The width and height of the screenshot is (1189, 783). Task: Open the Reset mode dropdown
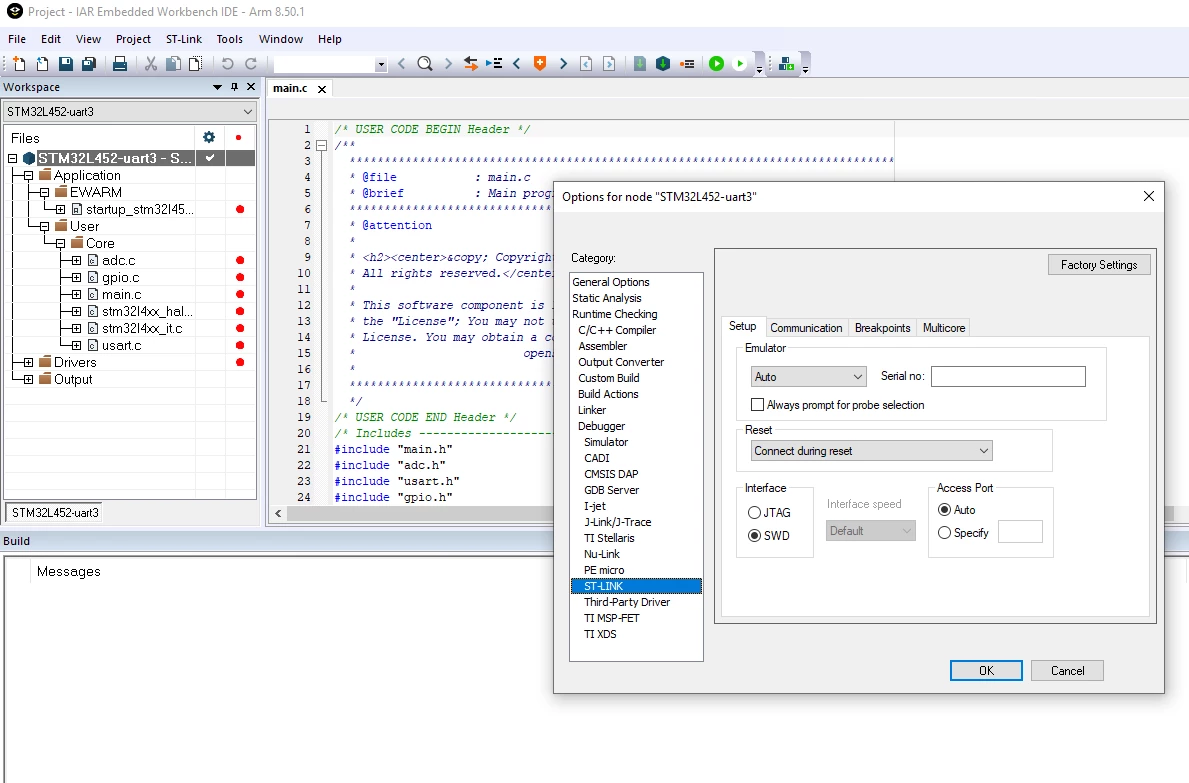871,451
